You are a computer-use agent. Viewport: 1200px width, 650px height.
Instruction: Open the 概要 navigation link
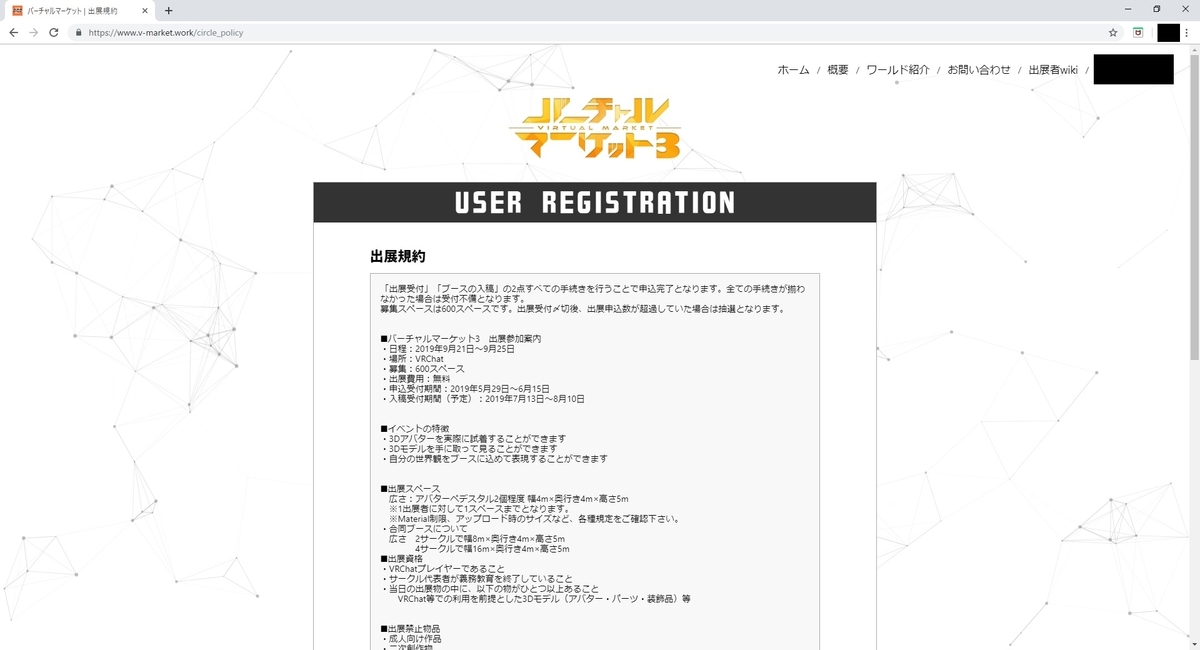[x=838, y=69]
